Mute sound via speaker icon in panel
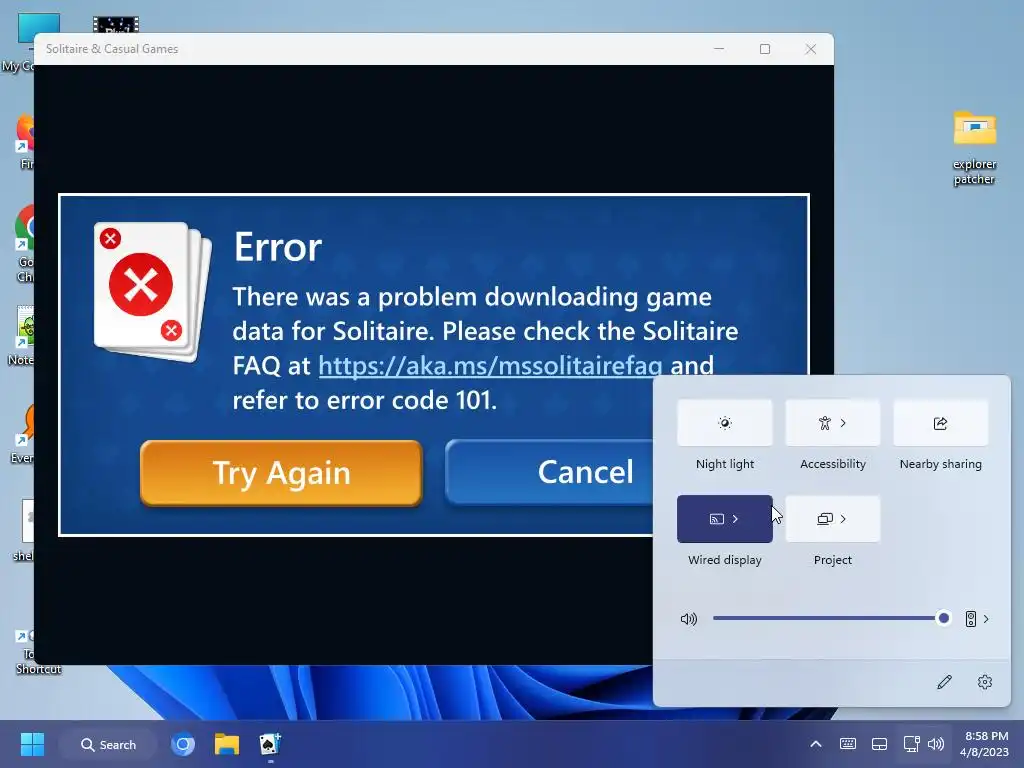The height and width of the screenshot is (768, 1024). coord(689,618)
